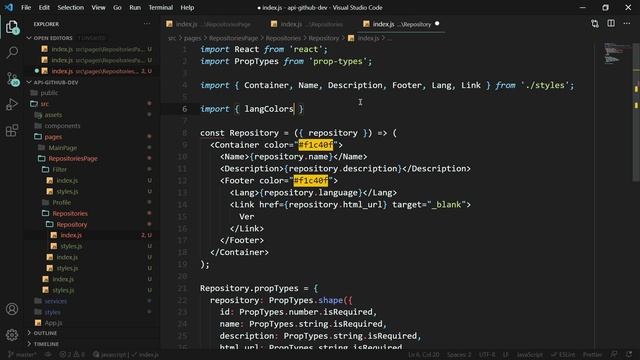Click the ESLint status bar item
Image resolution: width=640 pixels, height=360 pixels.
pyautogui.click(x=563, y=355)
